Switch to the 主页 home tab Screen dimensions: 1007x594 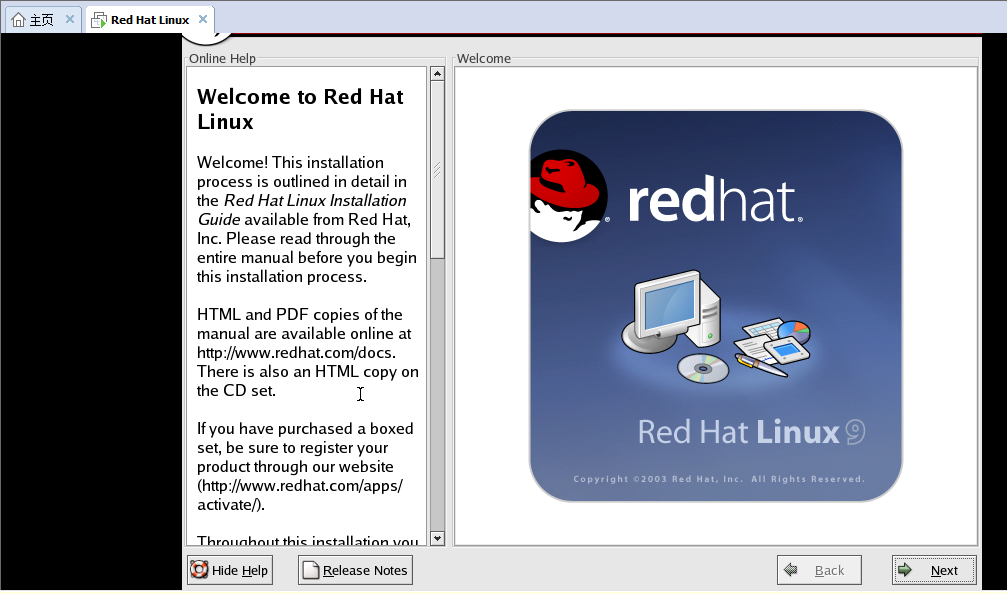[x=42, y=20]
